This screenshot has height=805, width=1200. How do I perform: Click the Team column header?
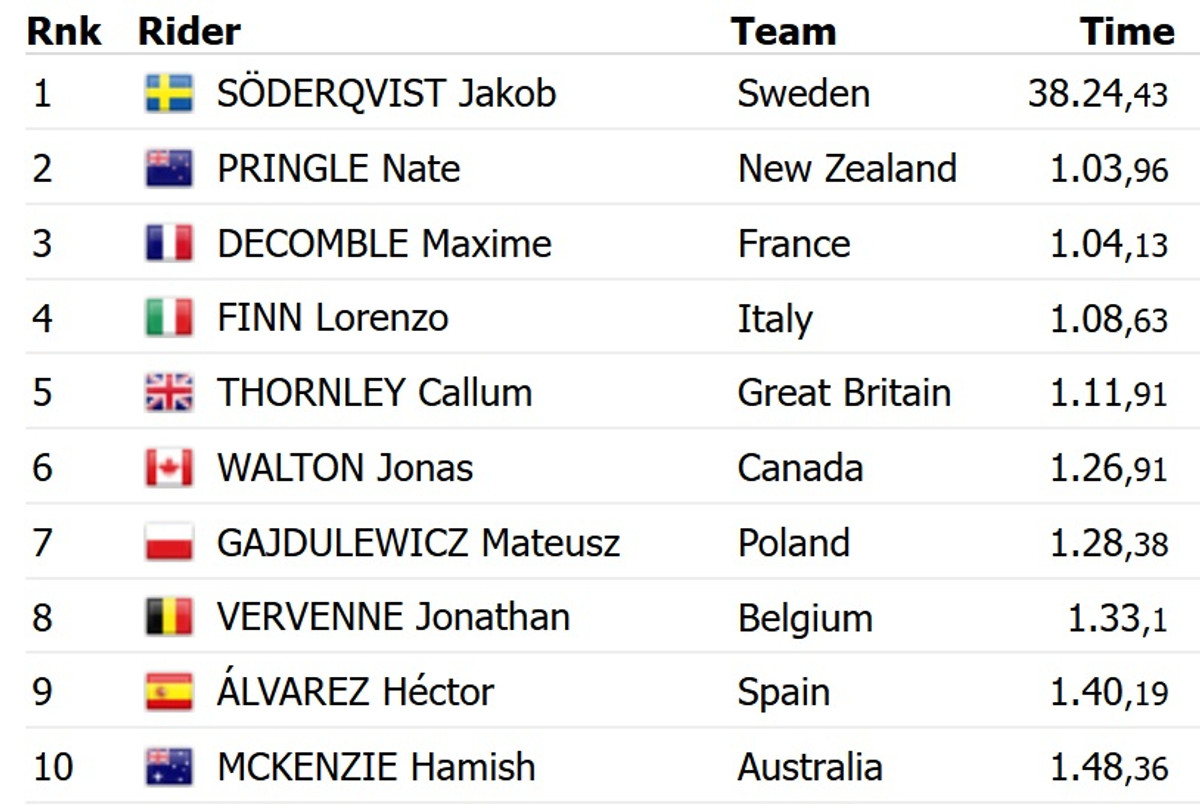click(x=782, y=31)
